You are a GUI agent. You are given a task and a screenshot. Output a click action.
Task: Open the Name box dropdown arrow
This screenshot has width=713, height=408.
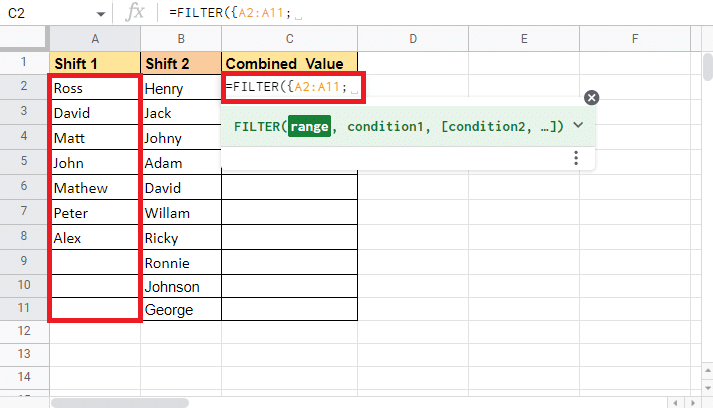pos(100,14)
